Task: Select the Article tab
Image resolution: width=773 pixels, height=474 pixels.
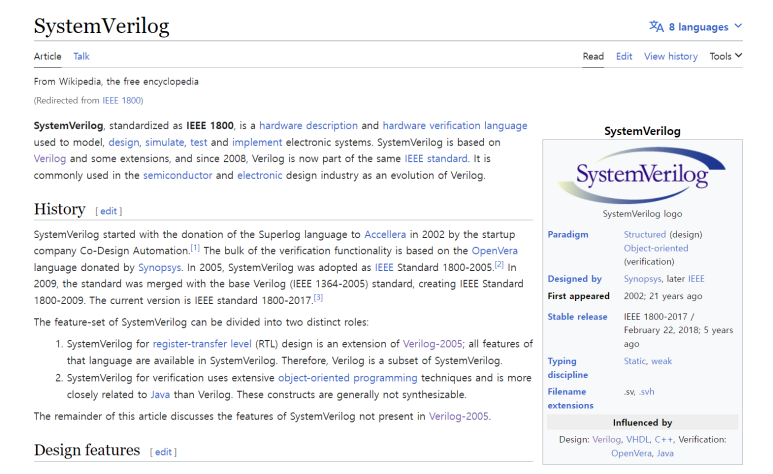Action: tap(47, 56)
